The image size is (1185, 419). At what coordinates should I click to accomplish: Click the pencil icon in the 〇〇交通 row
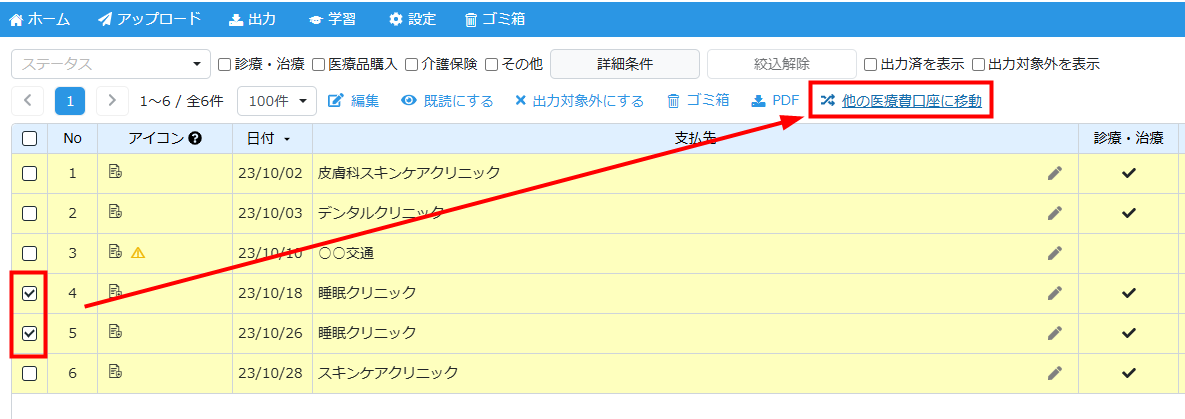(x=1054, y=253)
